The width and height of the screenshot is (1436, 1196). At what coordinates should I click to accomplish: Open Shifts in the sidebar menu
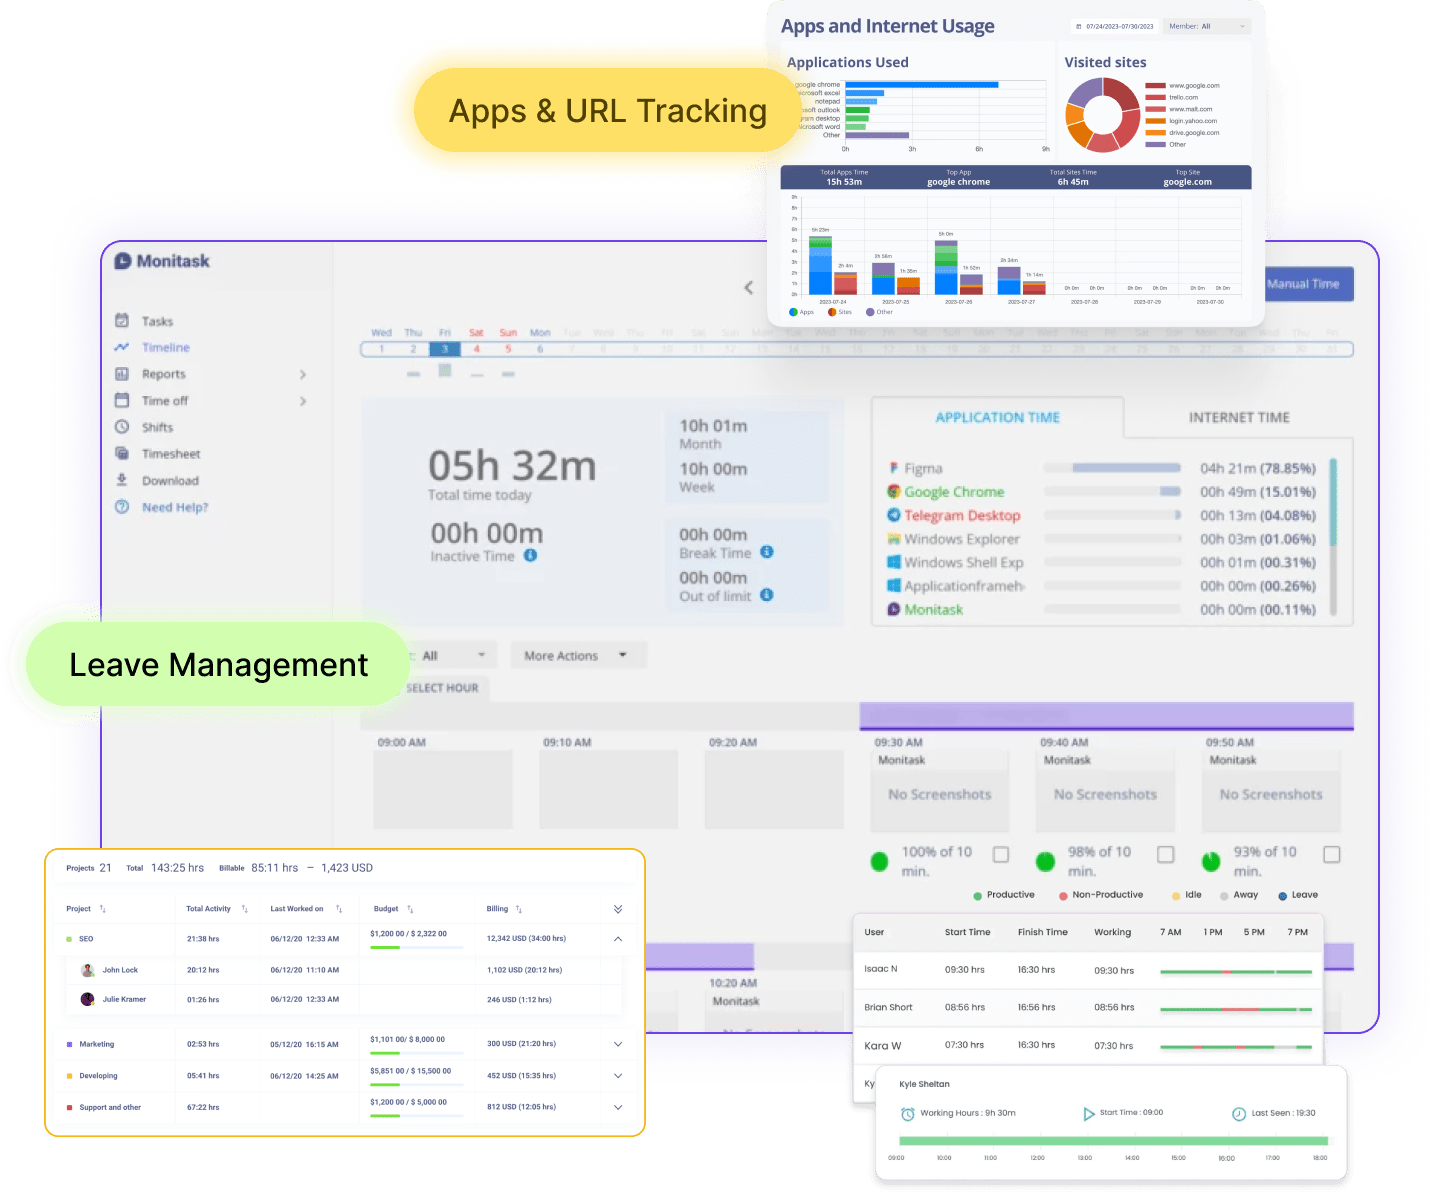(157, 428)
